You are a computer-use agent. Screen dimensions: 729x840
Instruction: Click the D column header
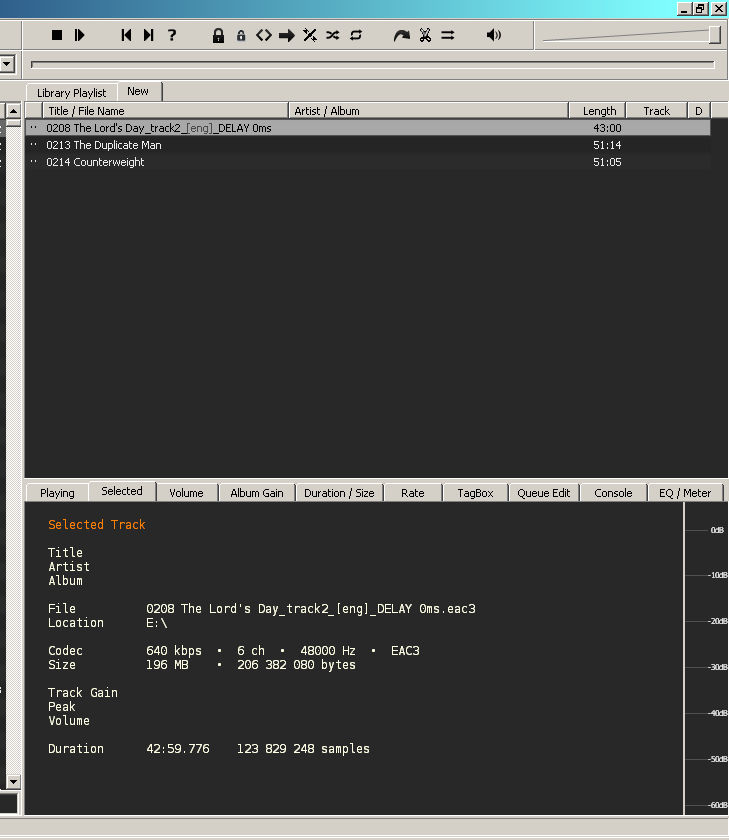click(x=698, y=111)
